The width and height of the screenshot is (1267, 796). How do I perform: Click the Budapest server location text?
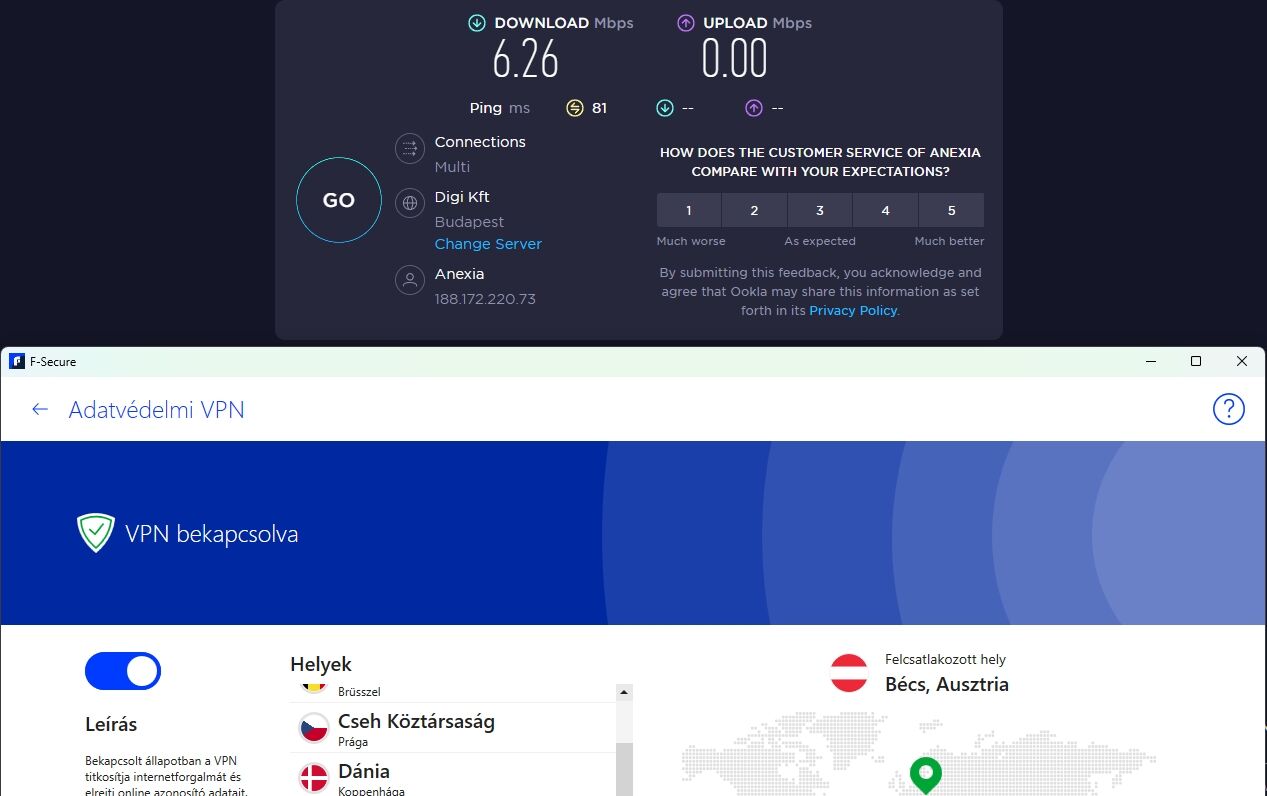(469, 222)
